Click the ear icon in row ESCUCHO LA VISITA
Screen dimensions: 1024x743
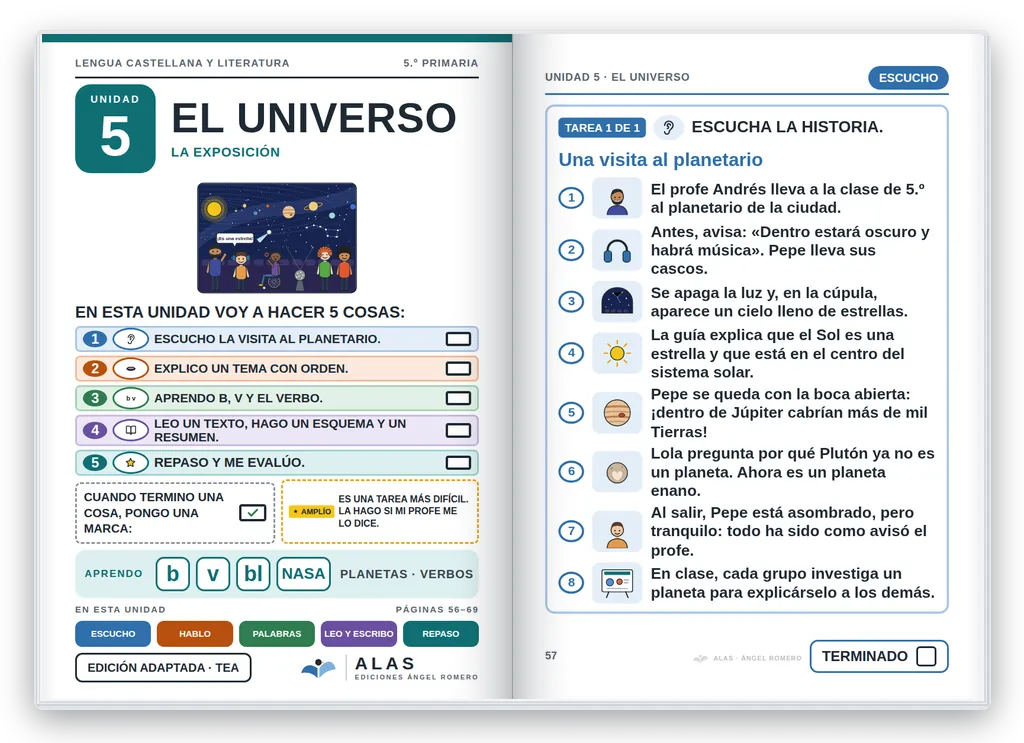tap(131, 339)
